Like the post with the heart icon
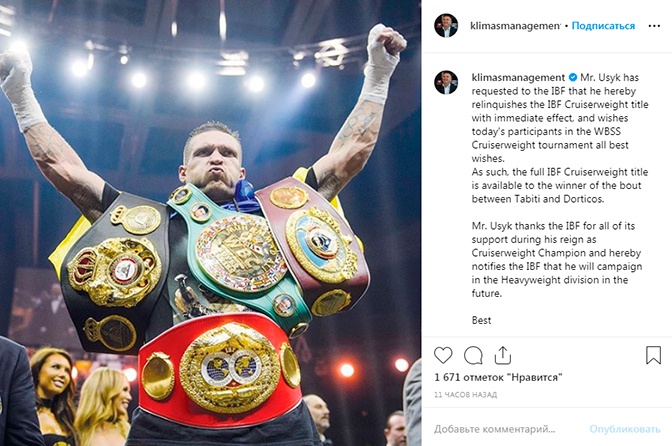Screen dimensions: 672x446 coord(443,356)
